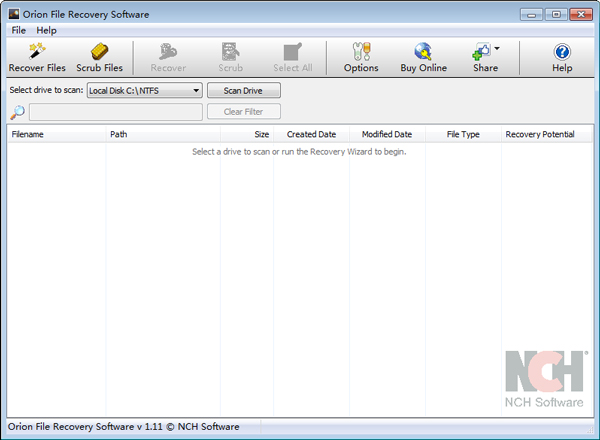The height and width of the screenshot is (440, 600).
Task: Sort by the Path column header
Action: click(x=163, y=134)
